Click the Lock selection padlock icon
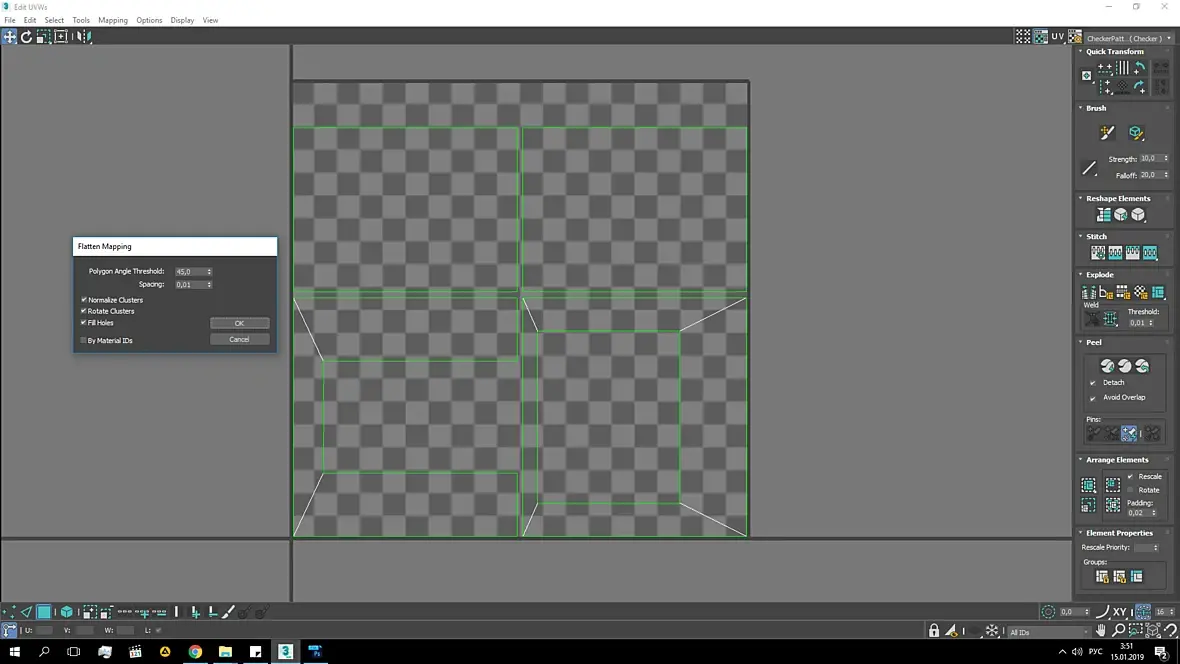 click(x=934, y=631)
